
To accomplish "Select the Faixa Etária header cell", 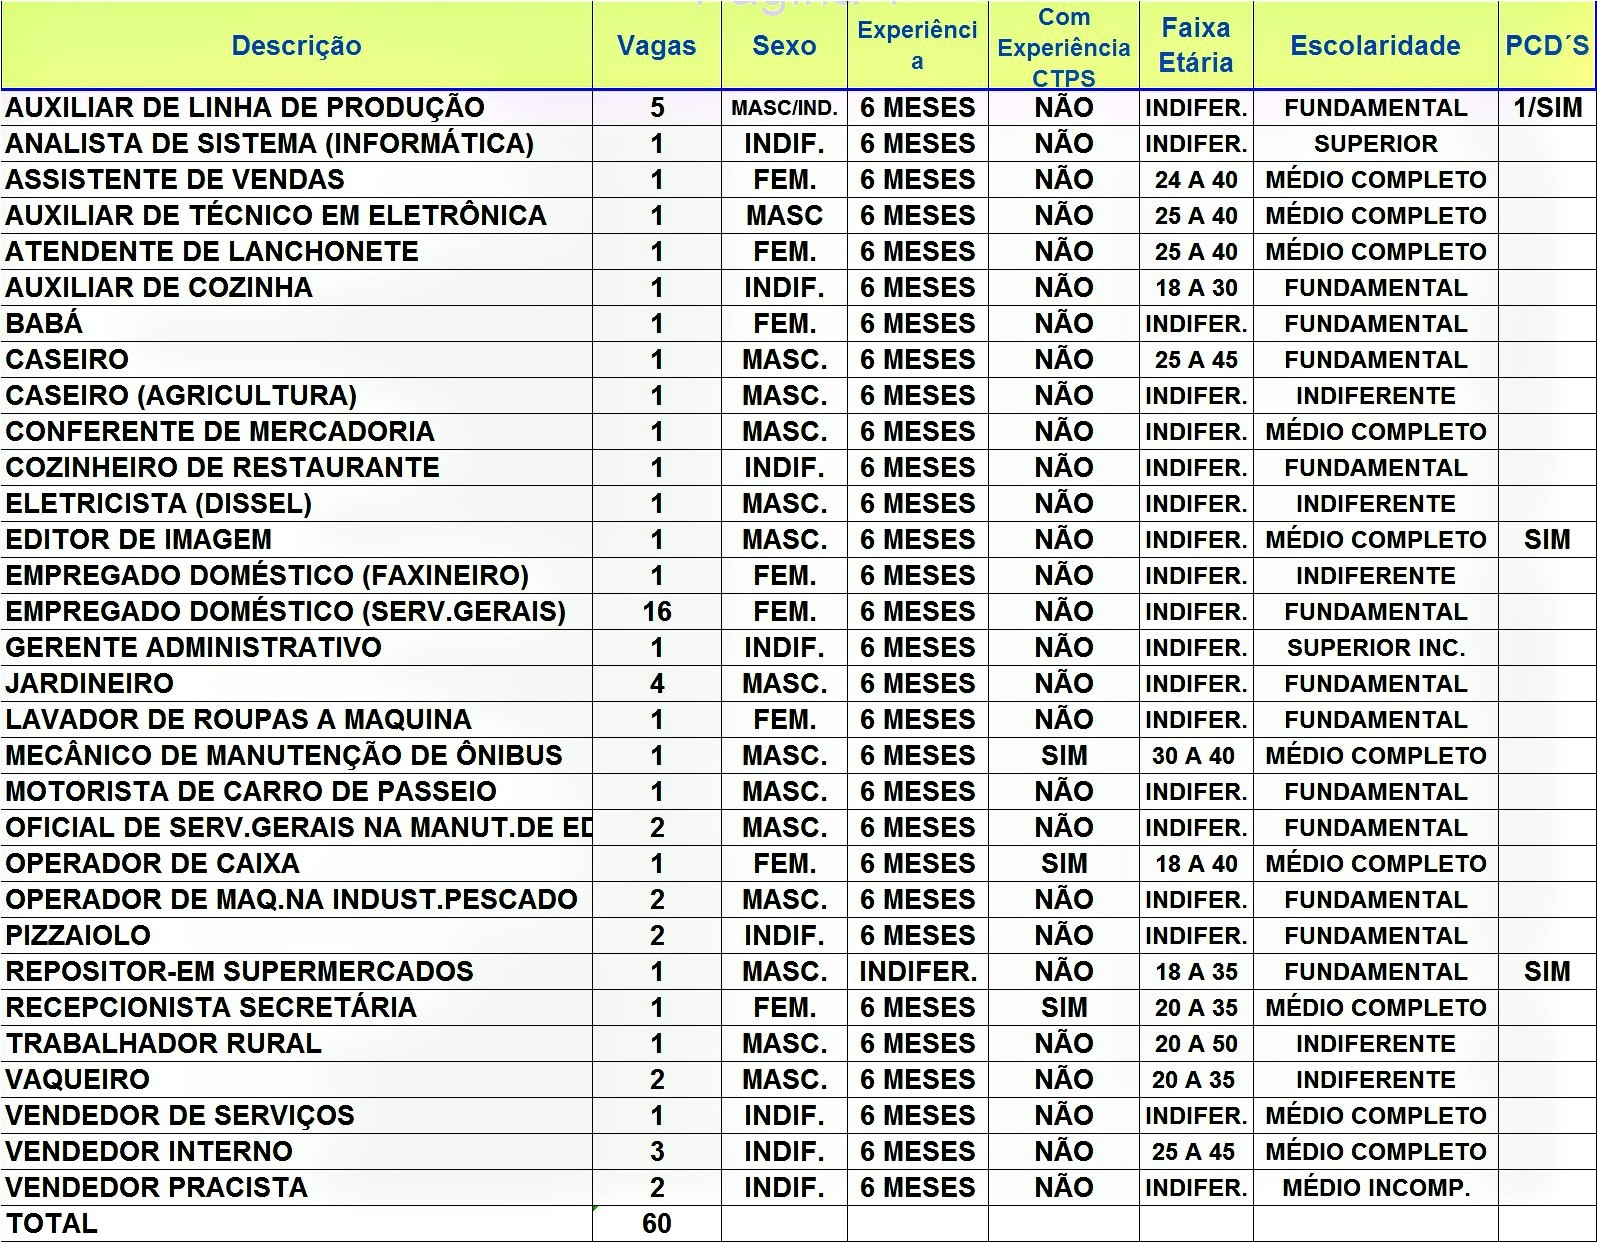I will coord(1195,46).
